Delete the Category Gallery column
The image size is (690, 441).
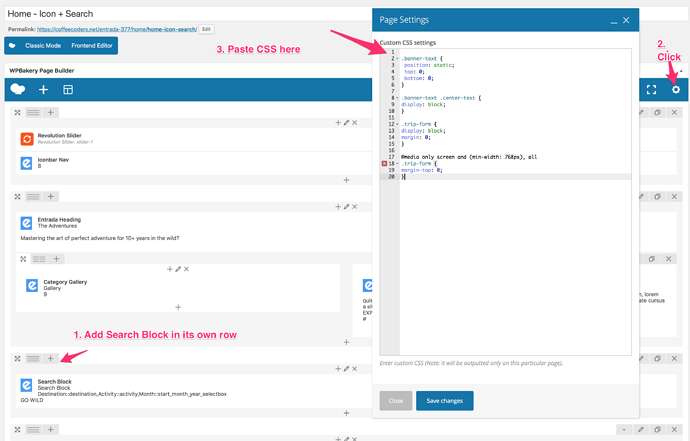tap(187, 269)
